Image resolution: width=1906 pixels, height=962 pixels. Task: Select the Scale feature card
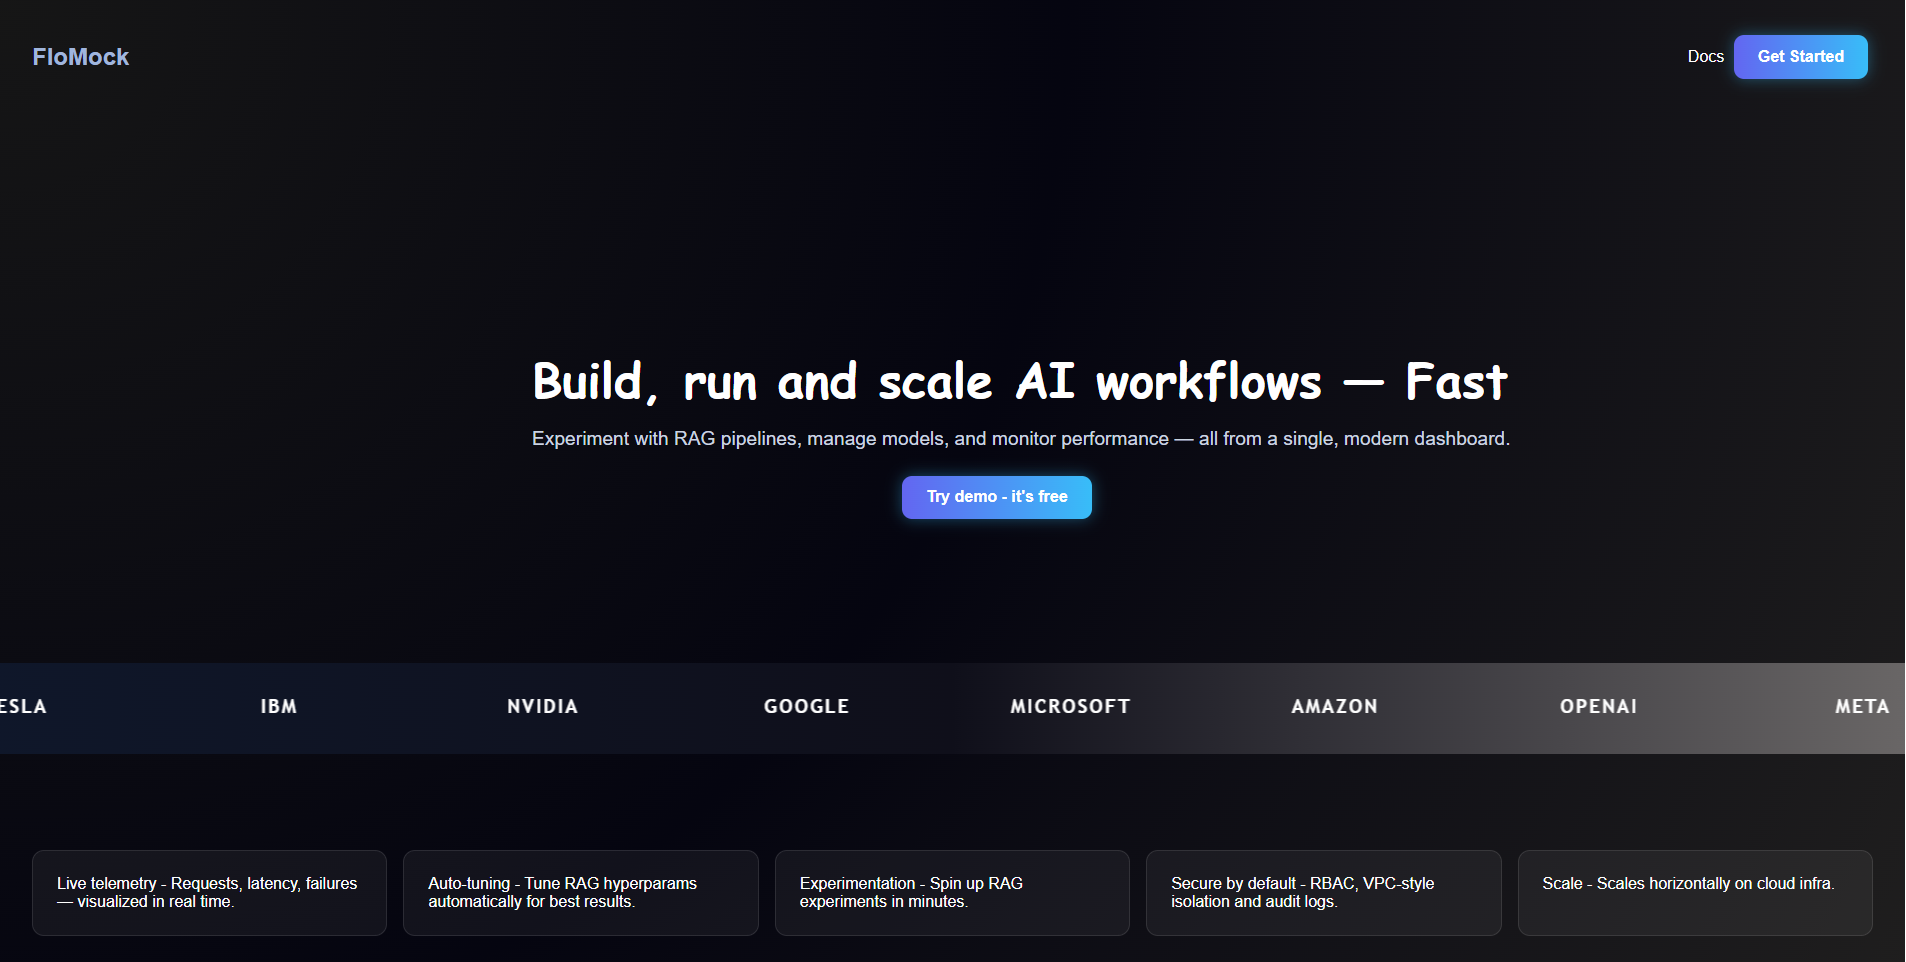[x=1694, y=893]
